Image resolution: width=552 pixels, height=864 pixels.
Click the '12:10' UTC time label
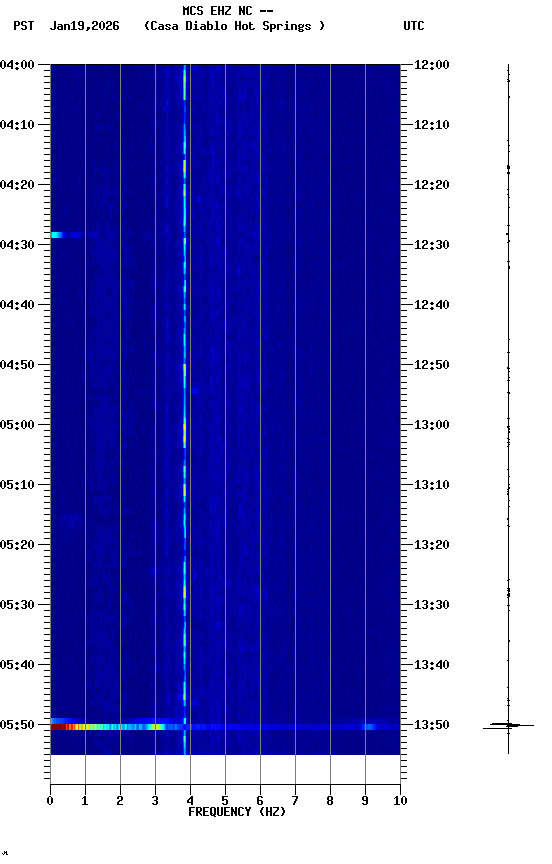point(432,125)
